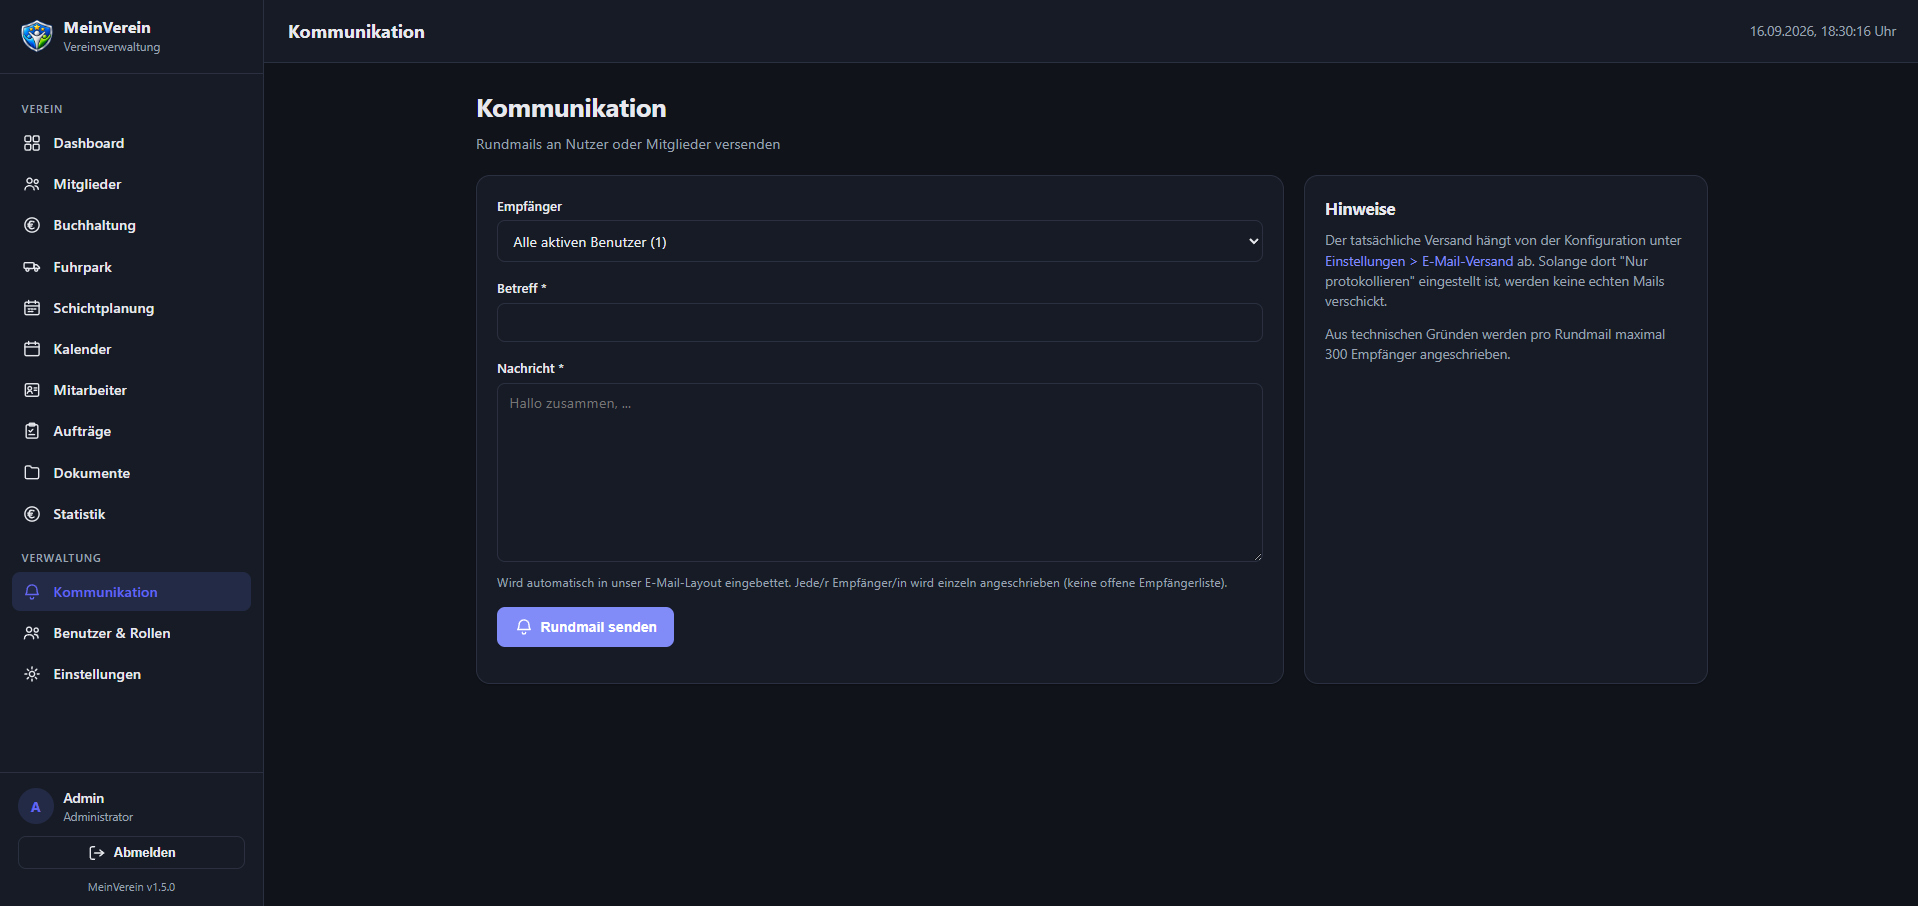Screen dimensions: 1918x906
Task: Open the Mitglieder menu entry
Action: click(x=131, y=184)
